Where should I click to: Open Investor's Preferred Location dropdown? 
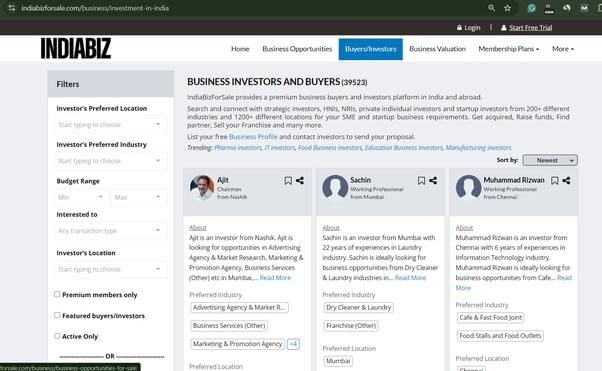point(111,124)
